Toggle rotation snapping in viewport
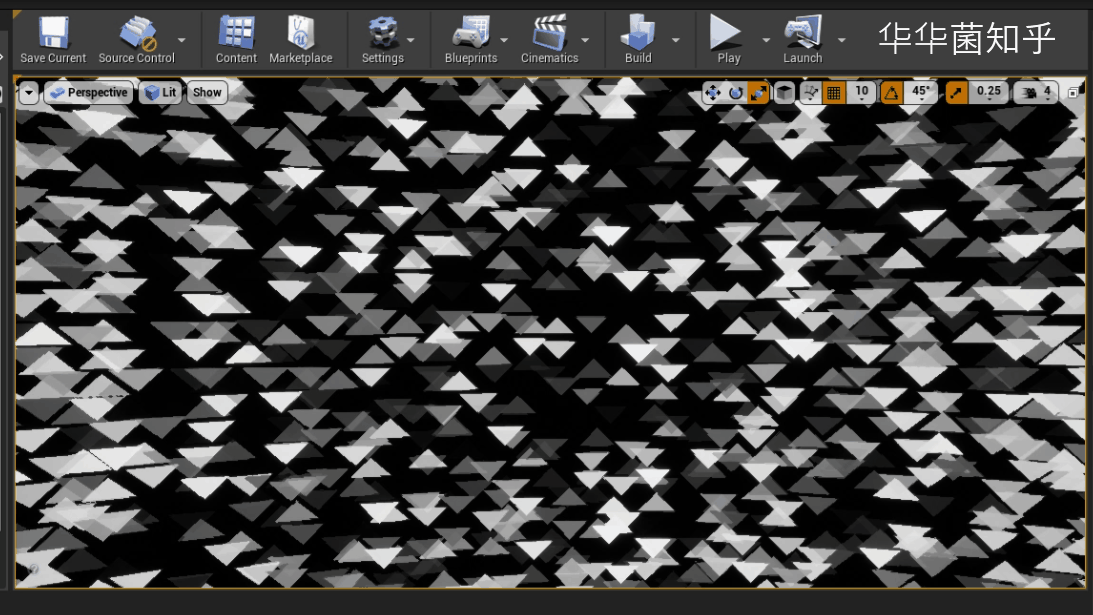The height and width of the screenshot is (615, 1093). pyautogui.click(x=892, y=92)
